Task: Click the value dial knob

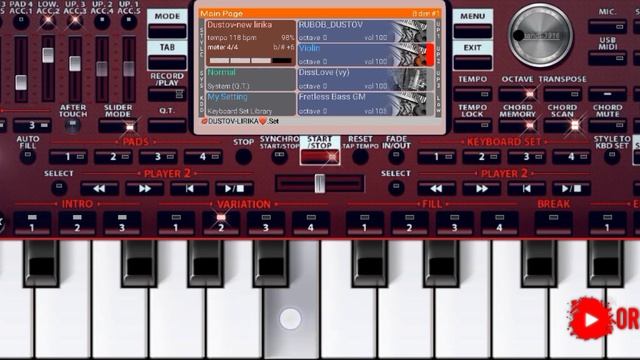Action: (540, 36)
